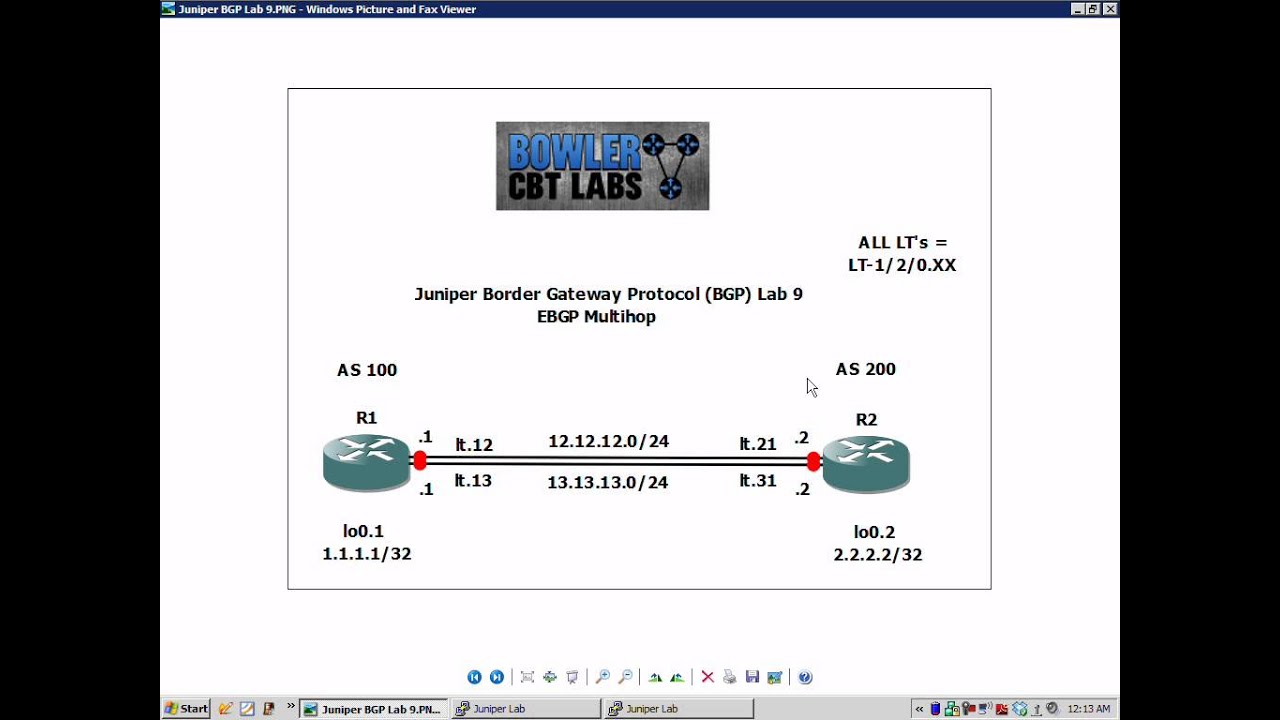Viewport: 1280px width, 720px height.
Task: Click the lt.21 interface label
Action: point(758,444)
